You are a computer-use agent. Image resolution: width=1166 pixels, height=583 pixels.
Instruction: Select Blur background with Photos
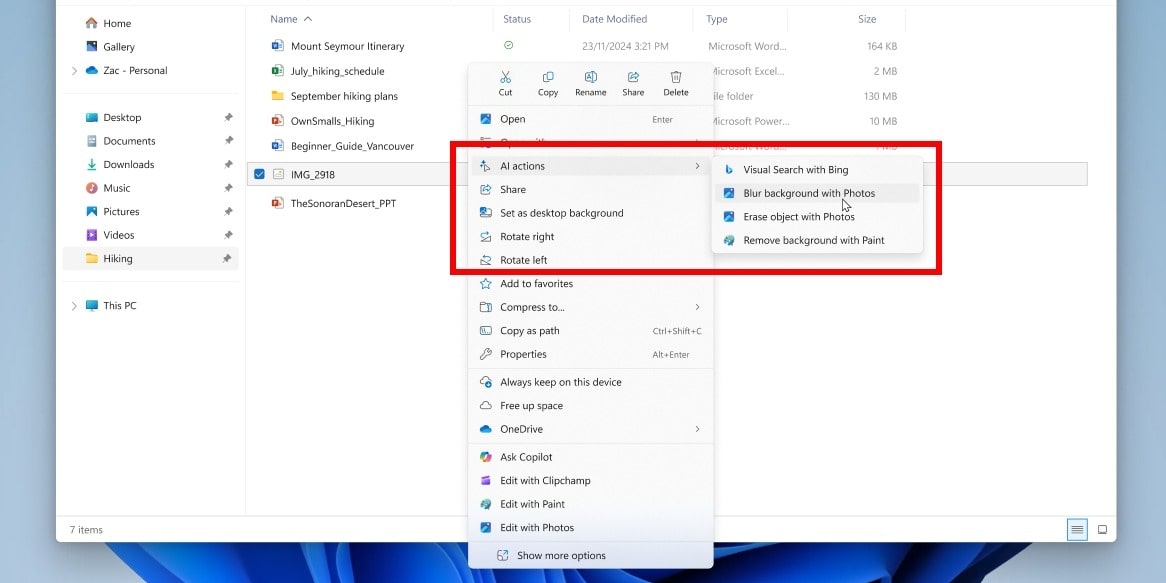808,193
